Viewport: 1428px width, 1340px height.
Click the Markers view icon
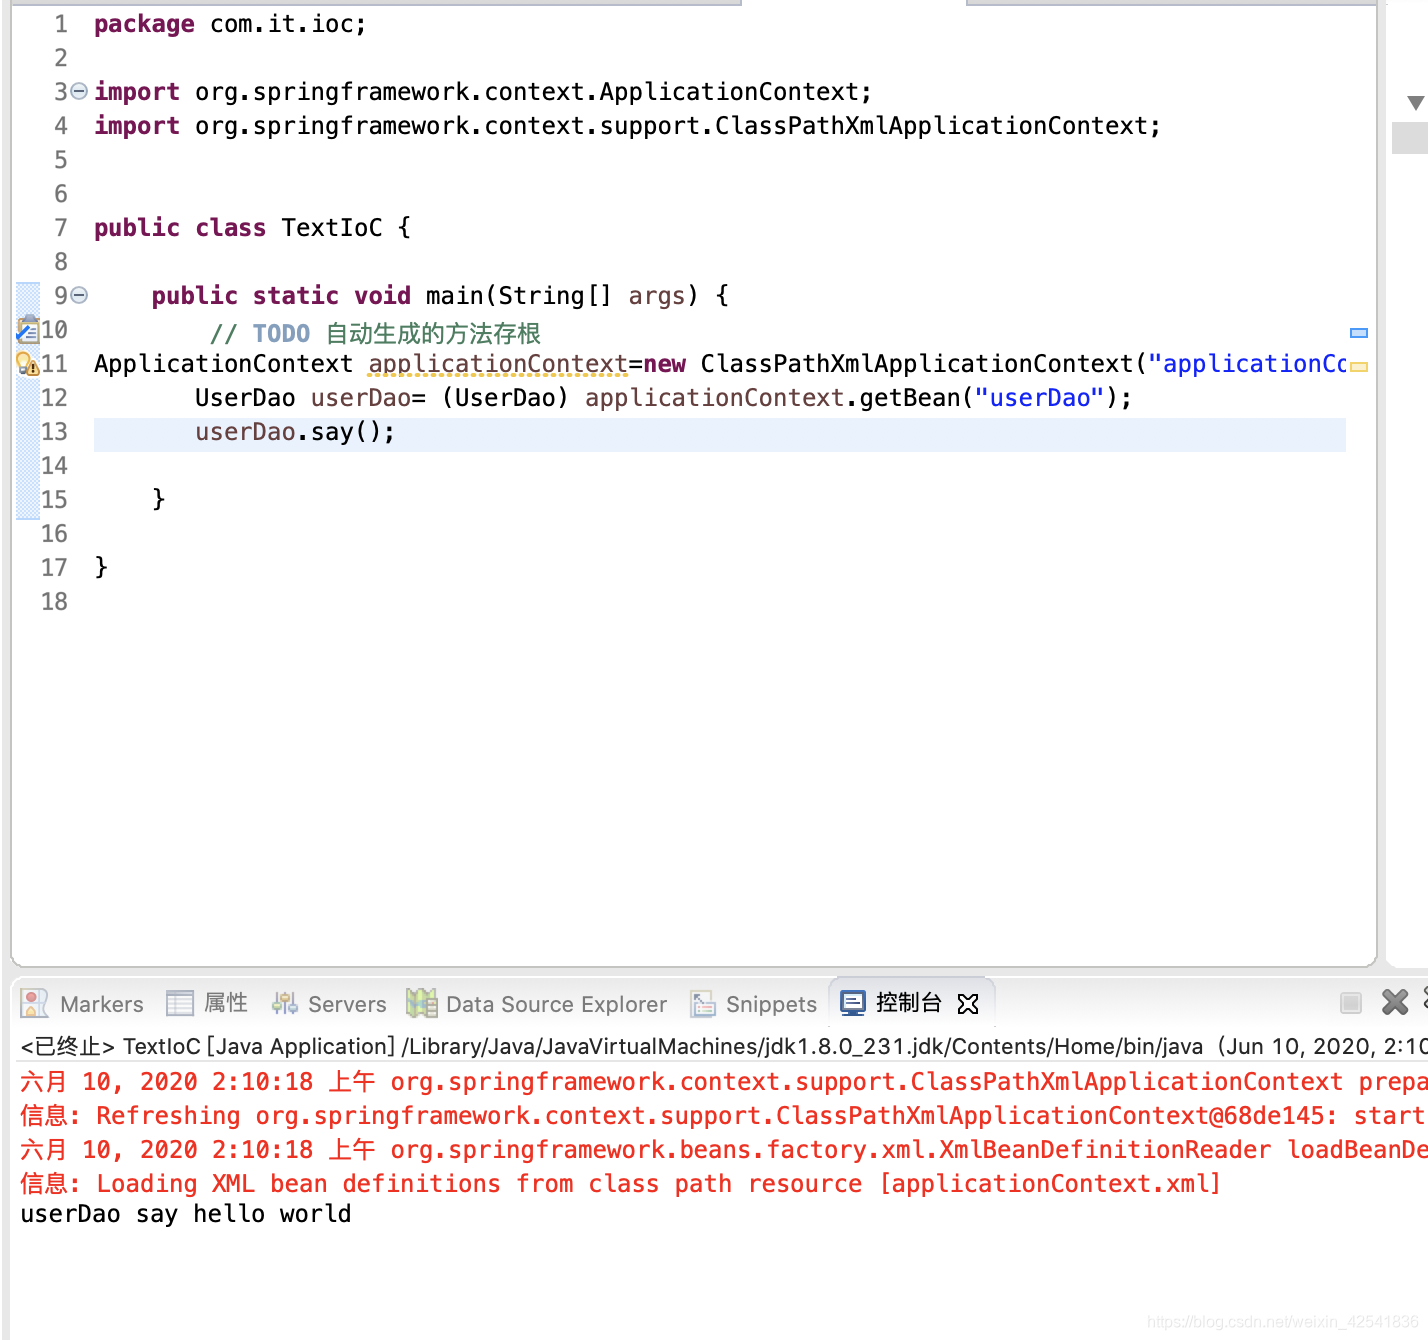[x=33, y=1003]
